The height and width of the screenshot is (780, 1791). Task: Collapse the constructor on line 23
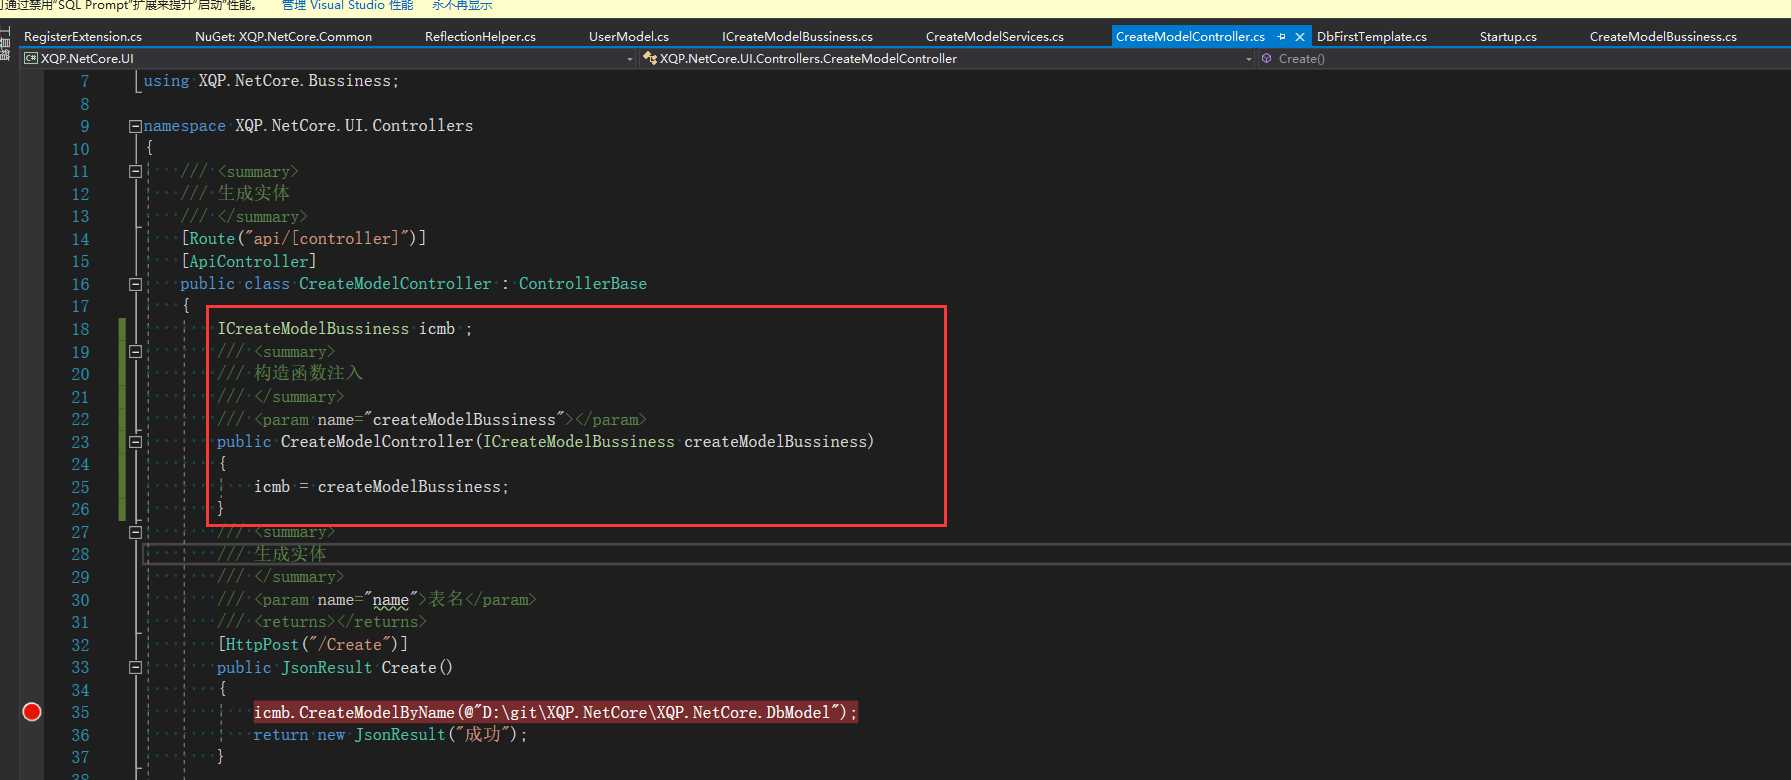point(135,442)
